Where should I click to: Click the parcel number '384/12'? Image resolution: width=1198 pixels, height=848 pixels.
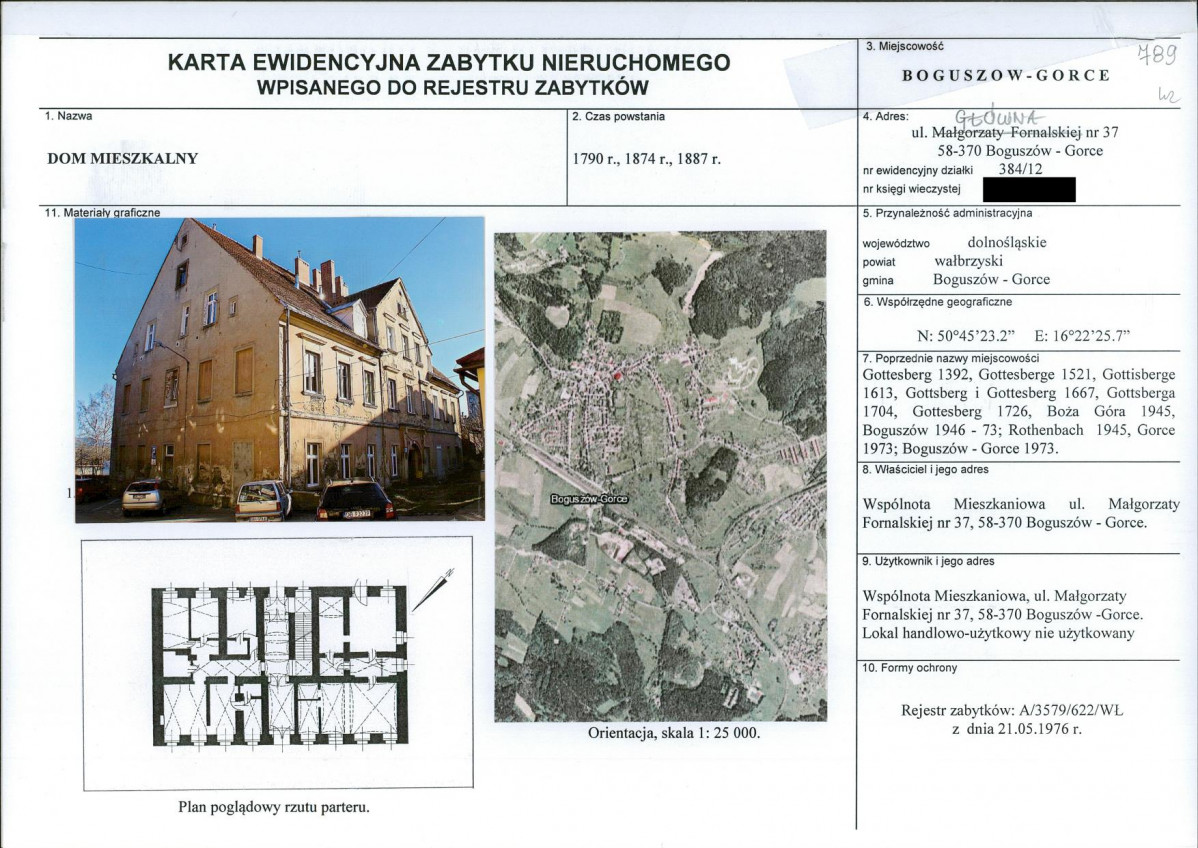[x=1020, y=170]
